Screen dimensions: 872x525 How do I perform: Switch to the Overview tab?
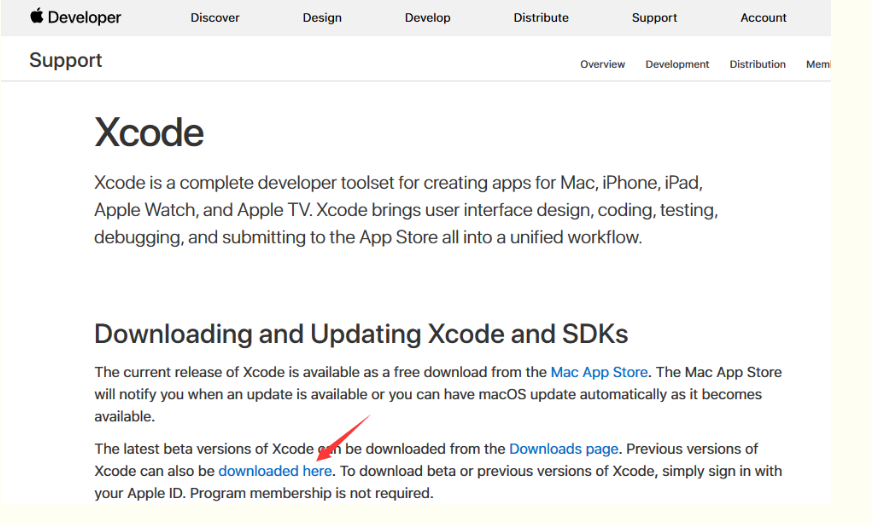[x=602, y=64]
